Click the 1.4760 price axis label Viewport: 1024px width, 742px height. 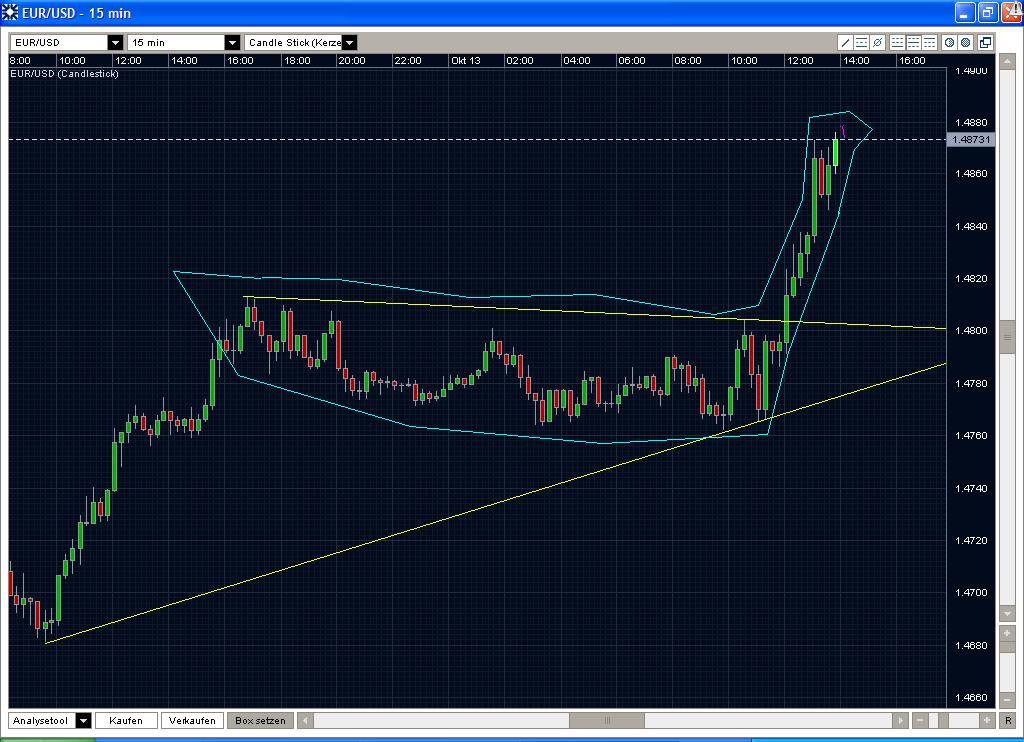pos(971,436)
